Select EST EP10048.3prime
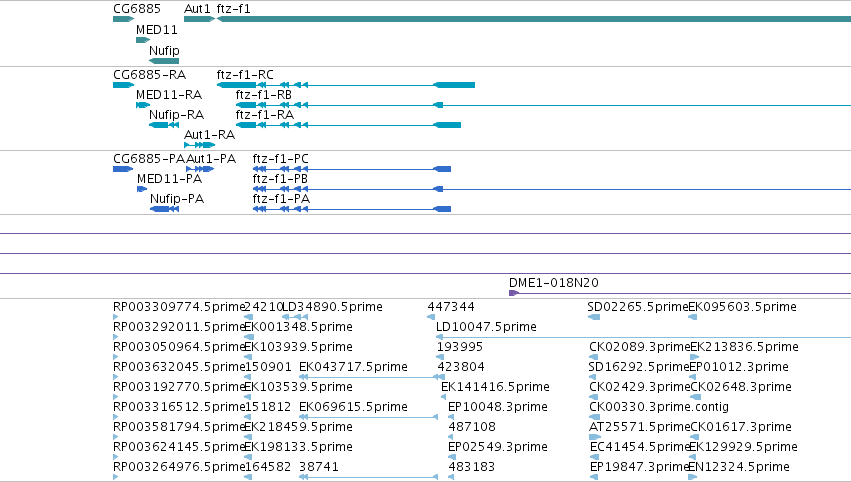 pos(498,407)
